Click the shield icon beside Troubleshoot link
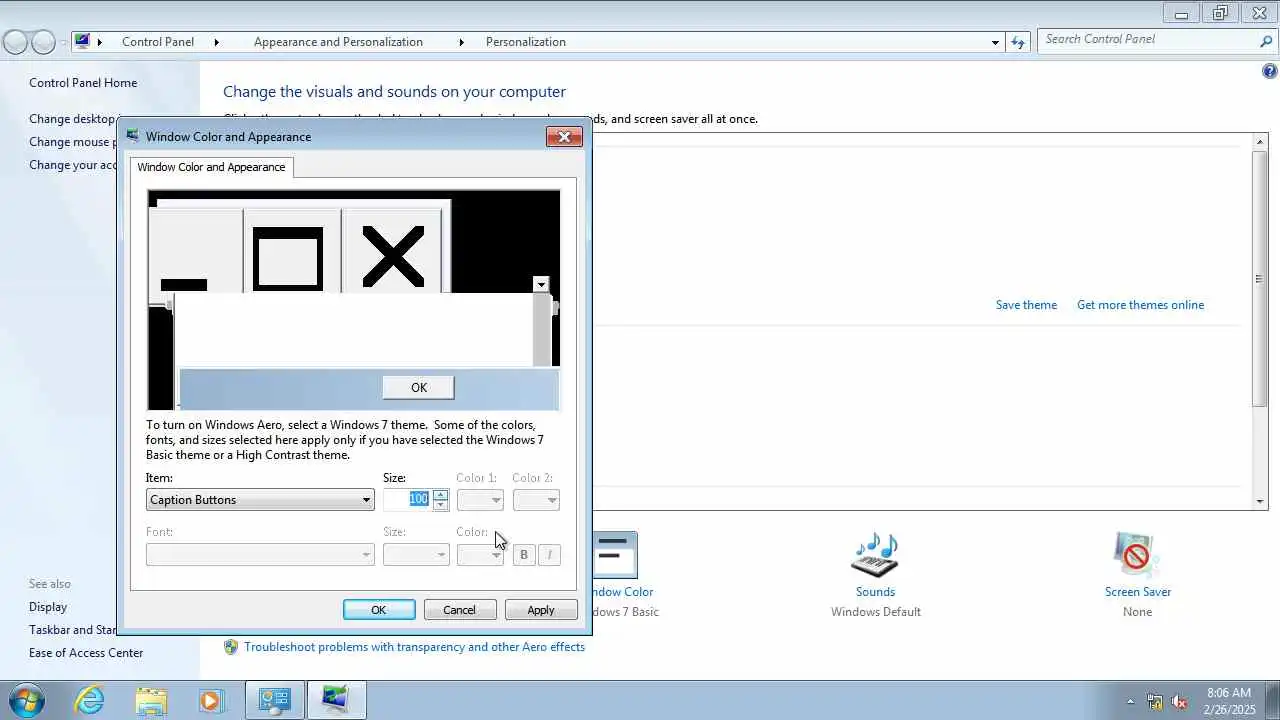Image resolution: width=1280 pixels, height=720 pixels. point(231,647)
